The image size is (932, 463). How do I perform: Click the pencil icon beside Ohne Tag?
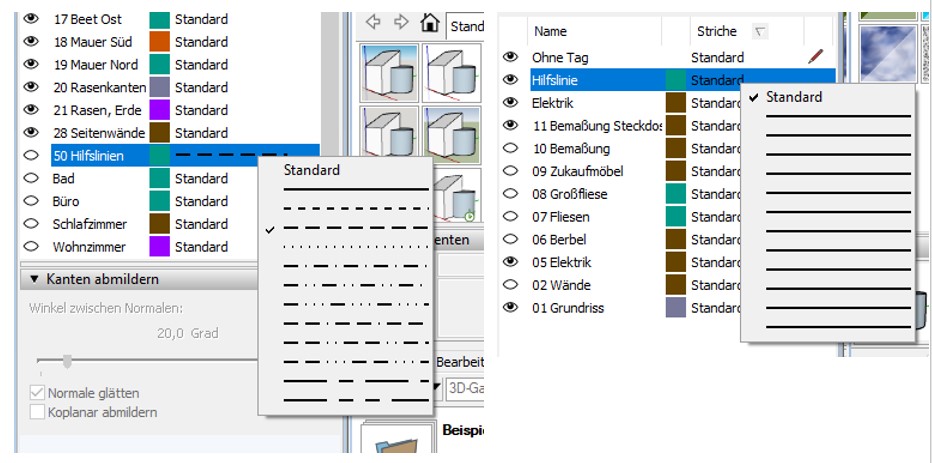pos(815,58)
